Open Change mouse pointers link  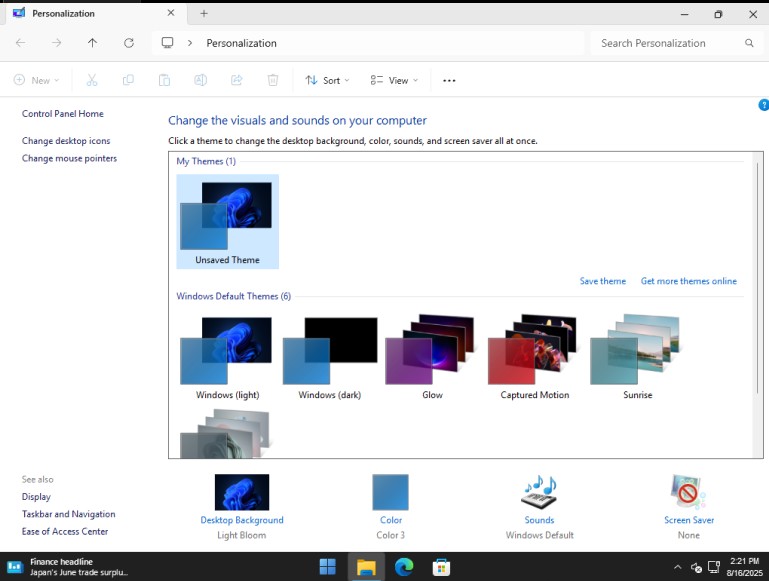(69, 158)
